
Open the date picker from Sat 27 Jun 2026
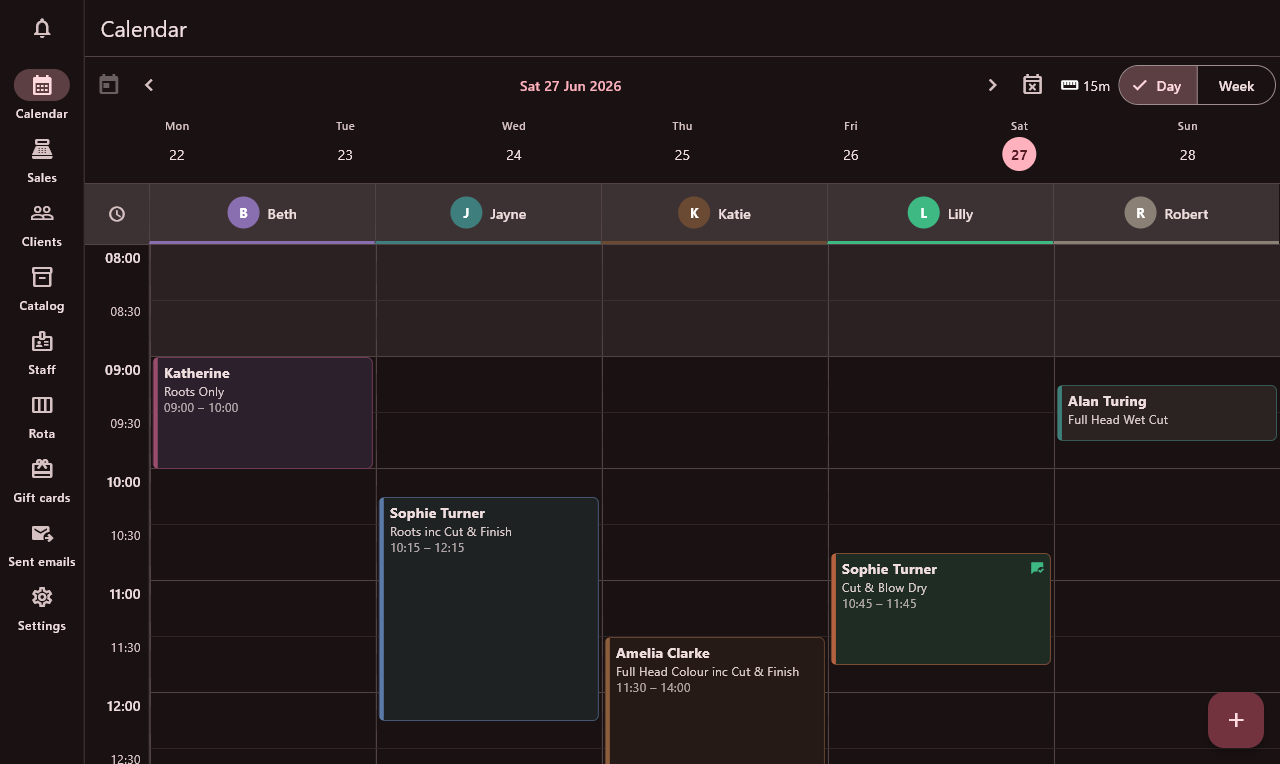point(570,86)
